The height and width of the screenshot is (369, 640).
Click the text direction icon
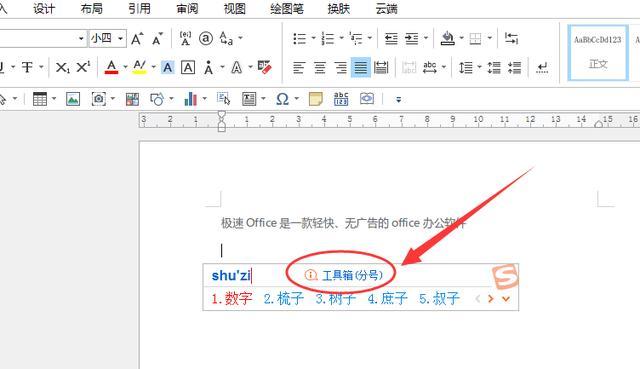tap(511, 38)
